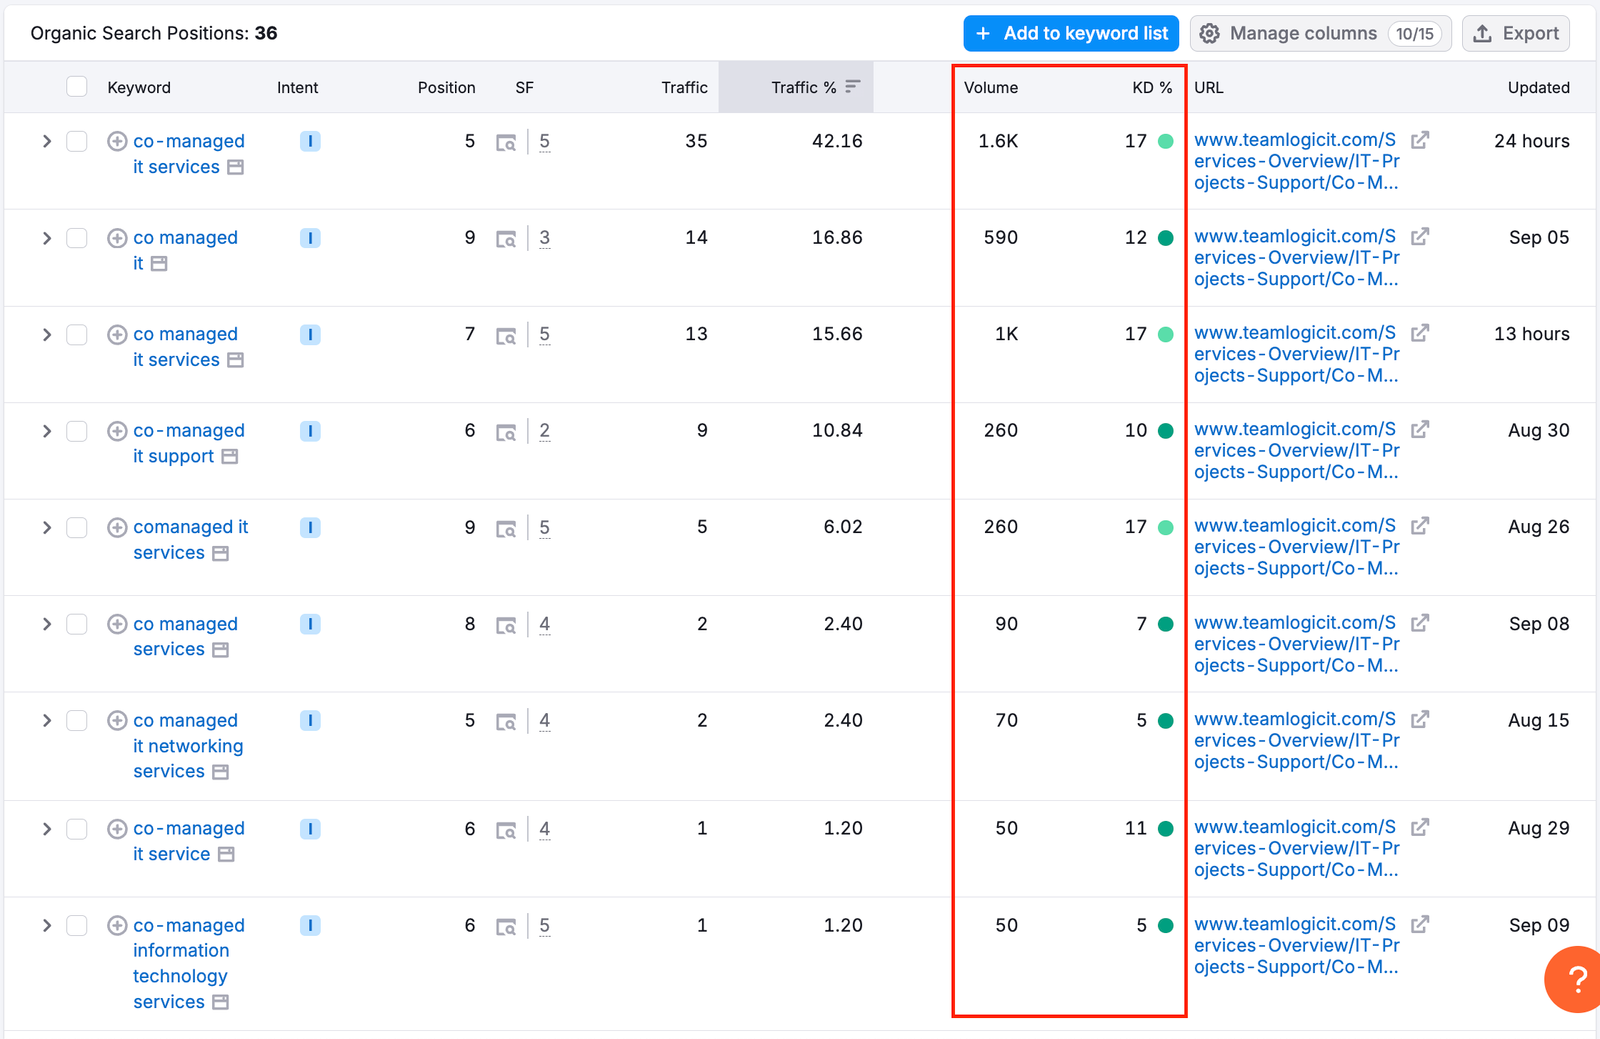
Task: Toggle the select-all checkbox in header
Action: coord(77,87)
